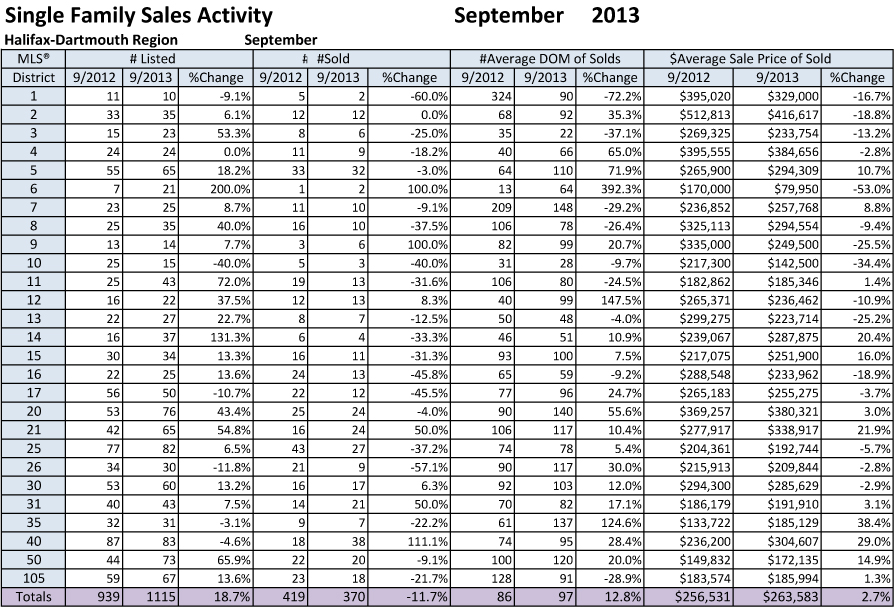Click the "District" header cell
This screenshot has width=895, height=608.
point(33,77)
